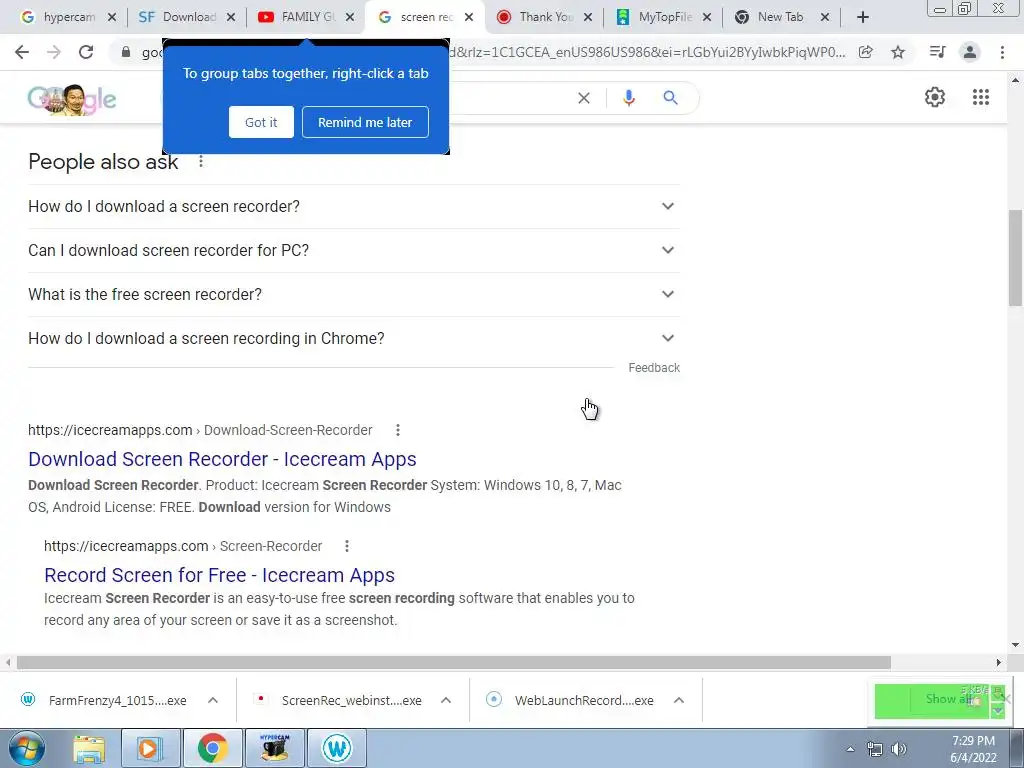
Task: Click the horizontal scrollbar thumb
Action: tap(453, 662)
